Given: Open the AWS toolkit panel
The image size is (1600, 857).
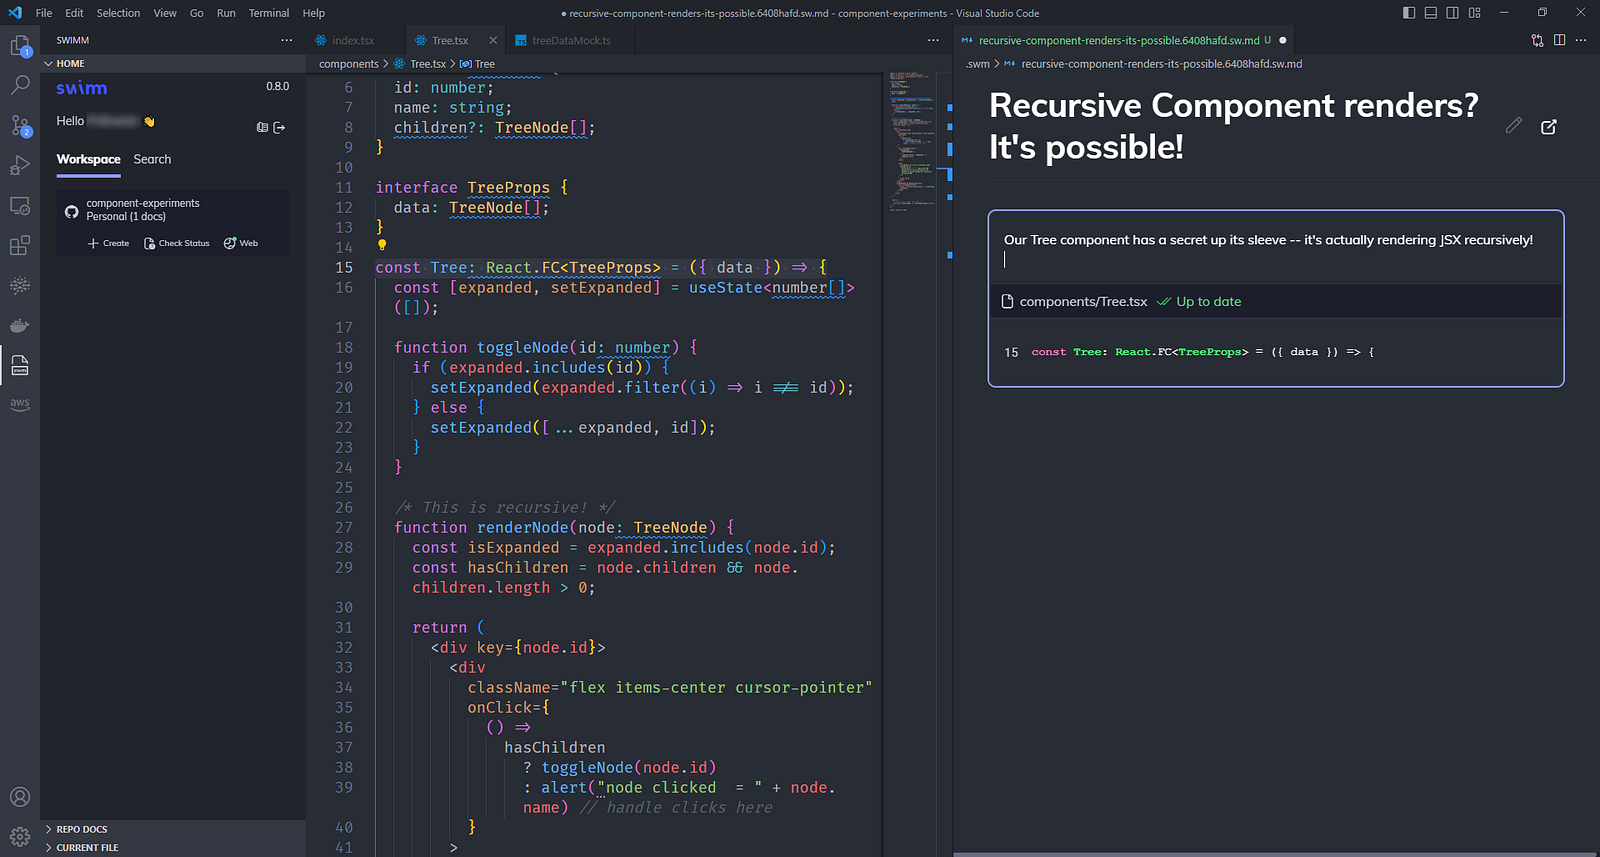Looking at the screenshot, I should 19,404.
